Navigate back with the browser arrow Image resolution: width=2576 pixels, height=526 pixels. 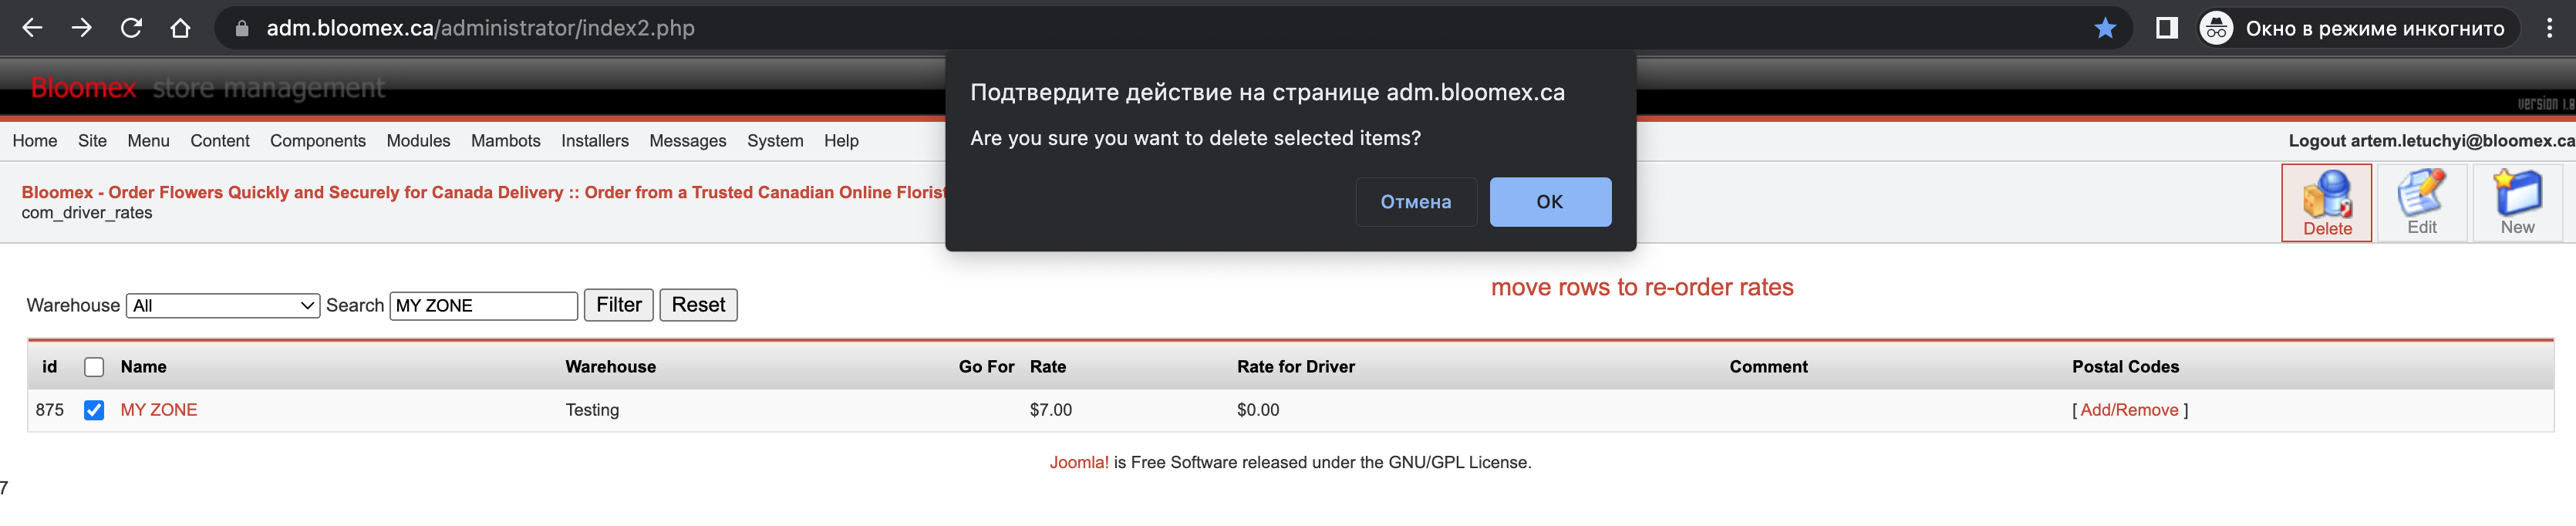(32, 28)
